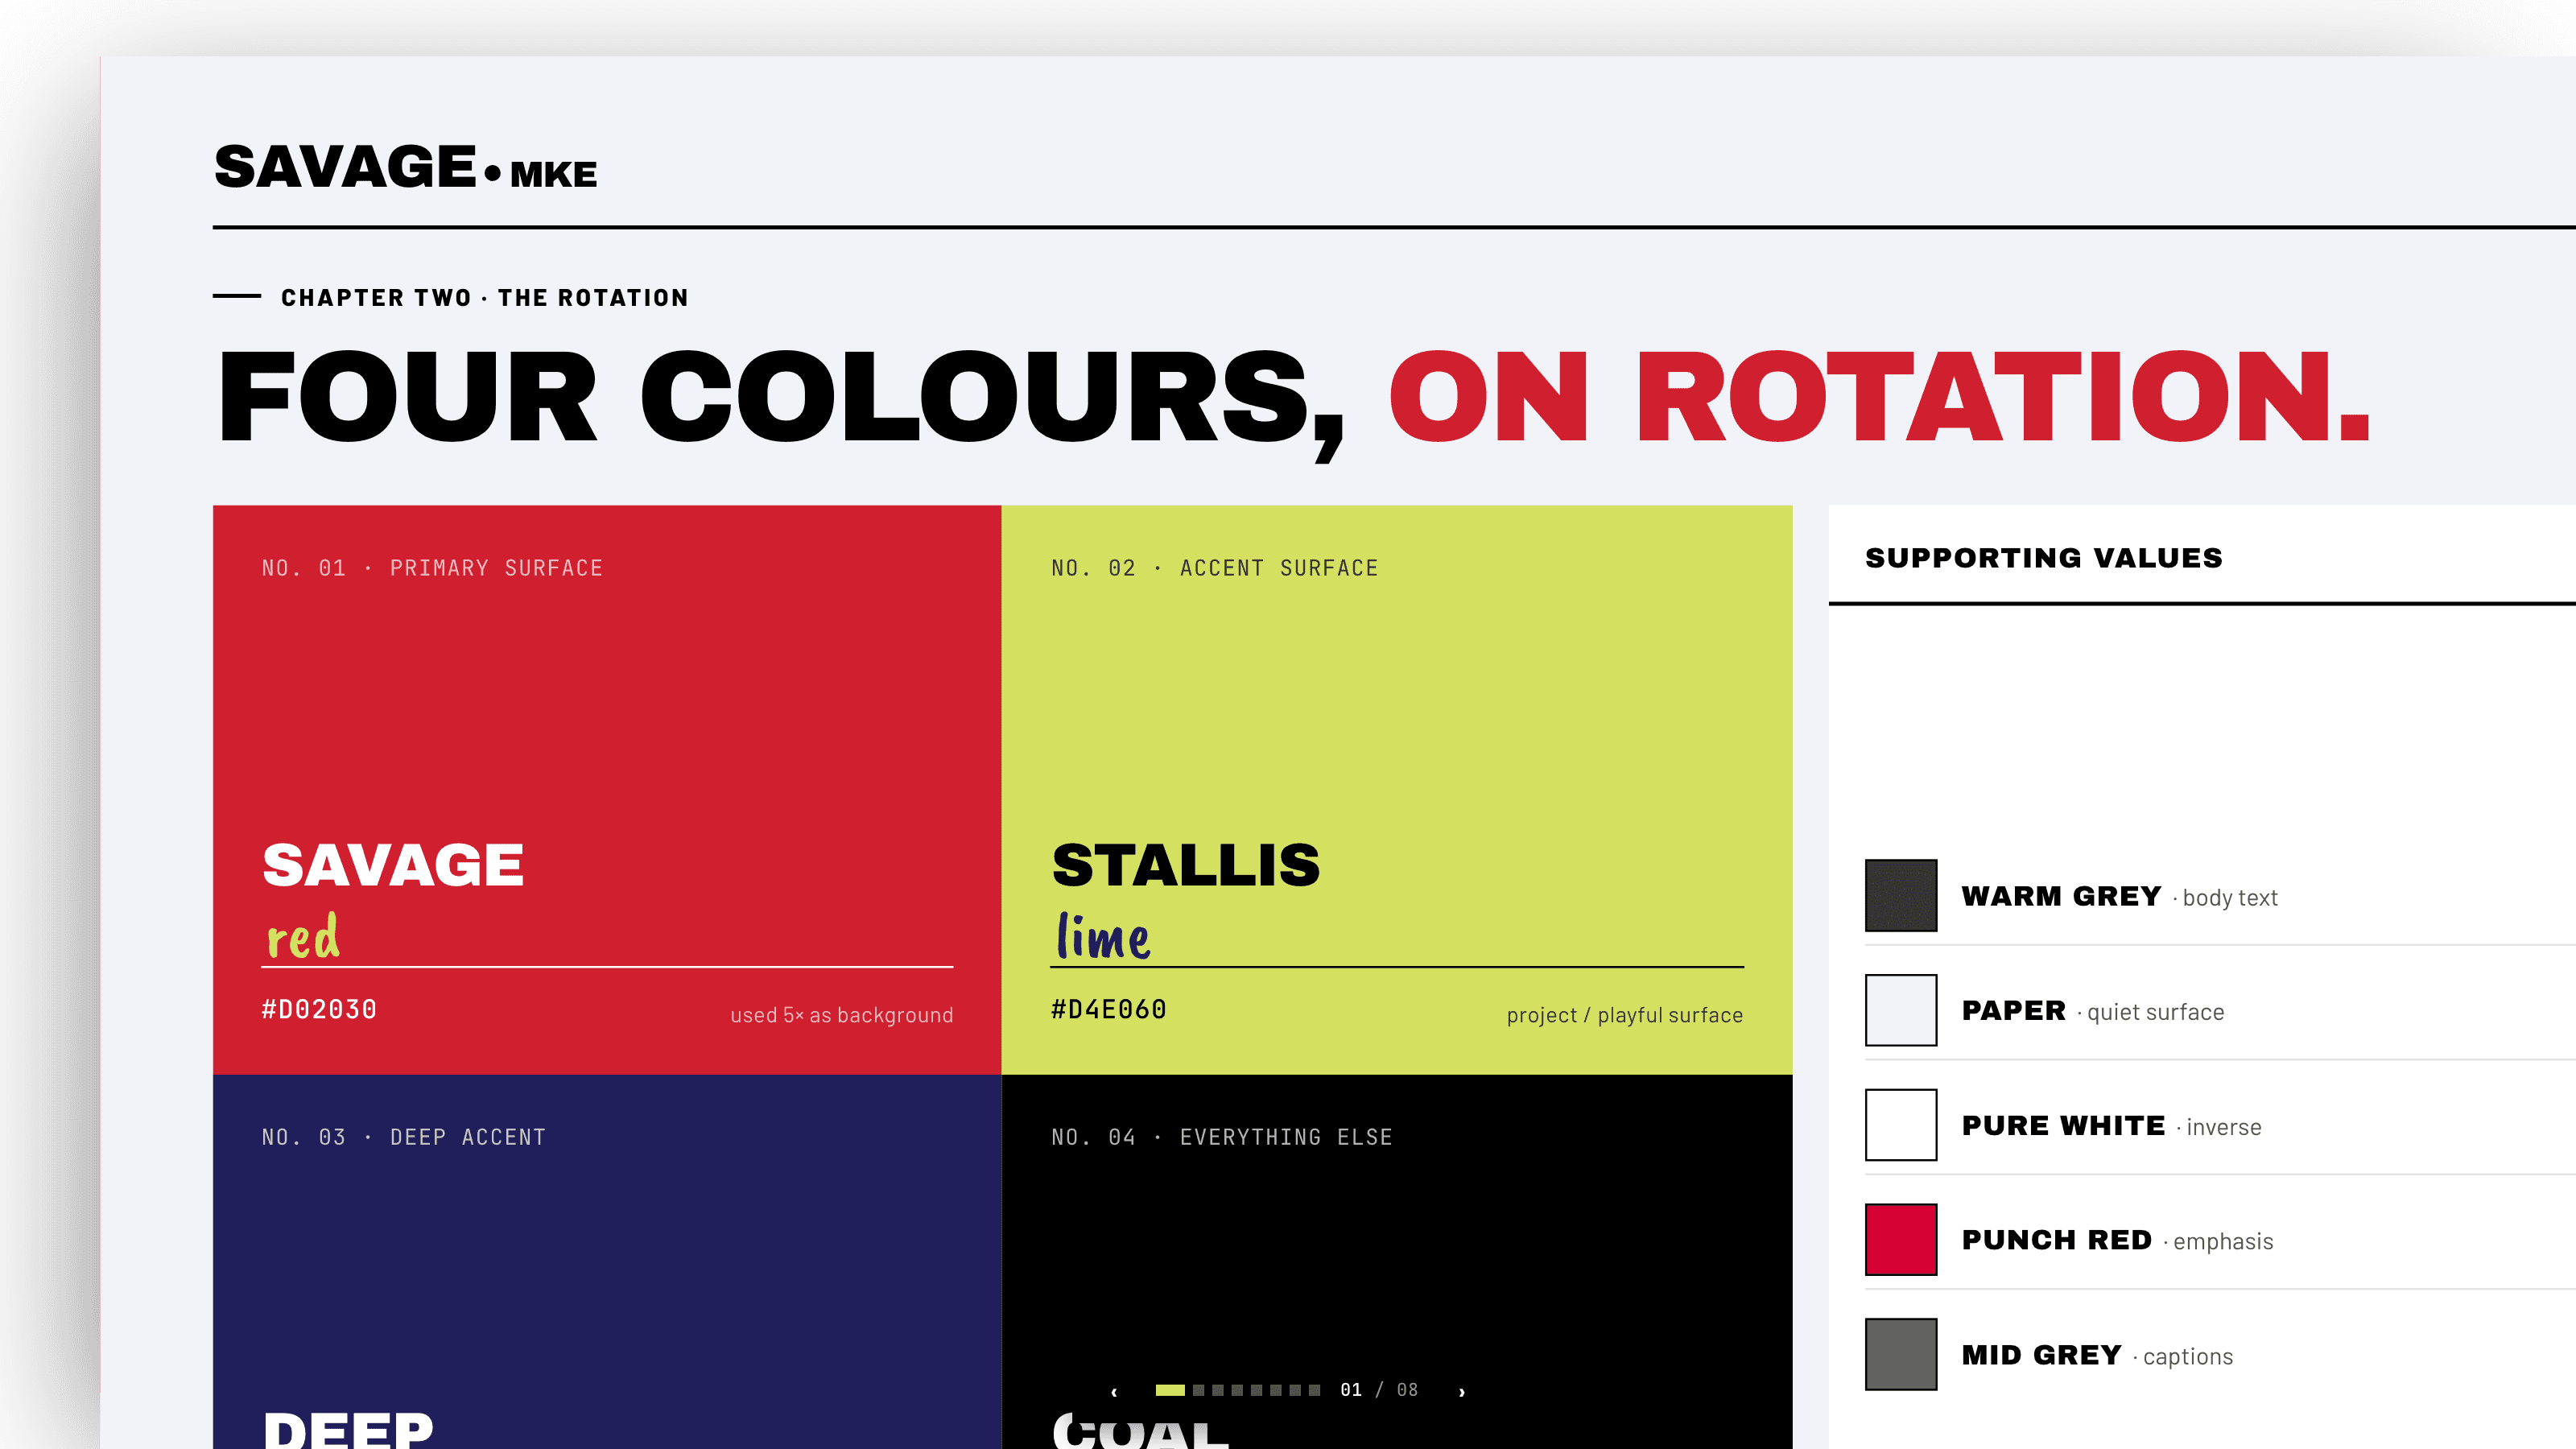
Task: Click the 'CHAPTER TWO · THE ROTATION' eyebrow
Action: (485, 298)
